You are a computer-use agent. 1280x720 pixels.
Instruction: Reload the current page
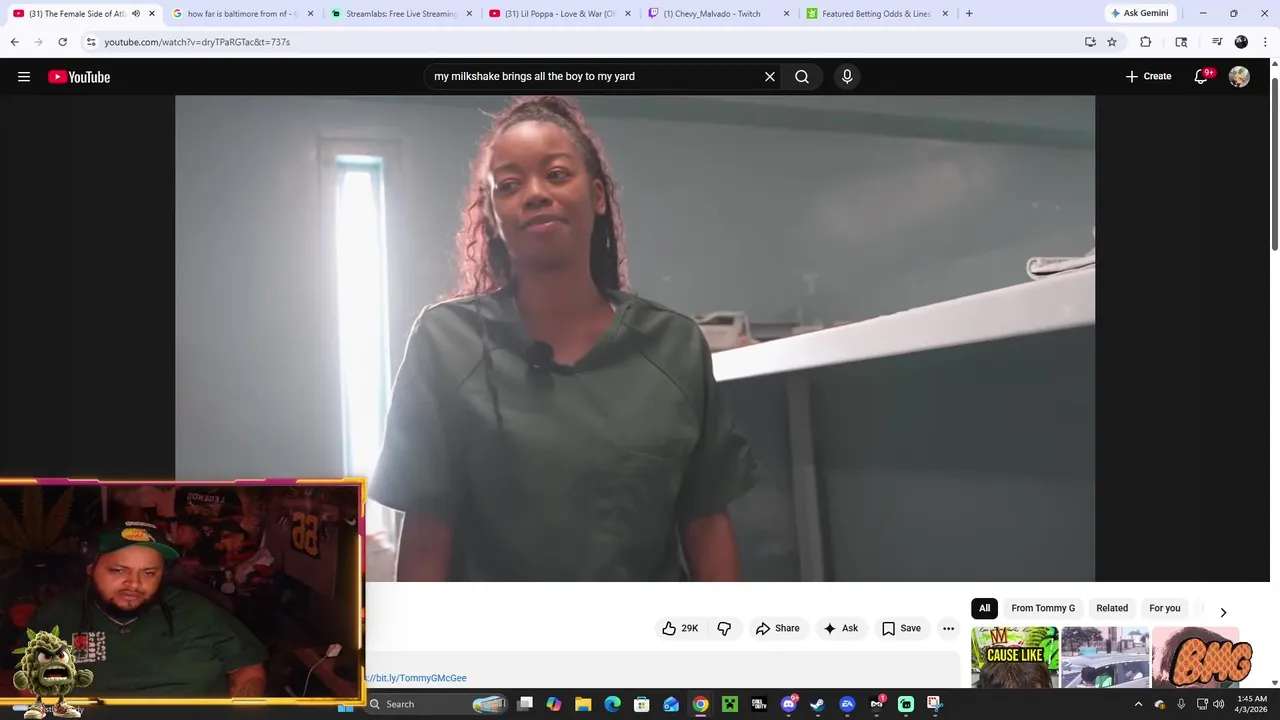point(62,42)
